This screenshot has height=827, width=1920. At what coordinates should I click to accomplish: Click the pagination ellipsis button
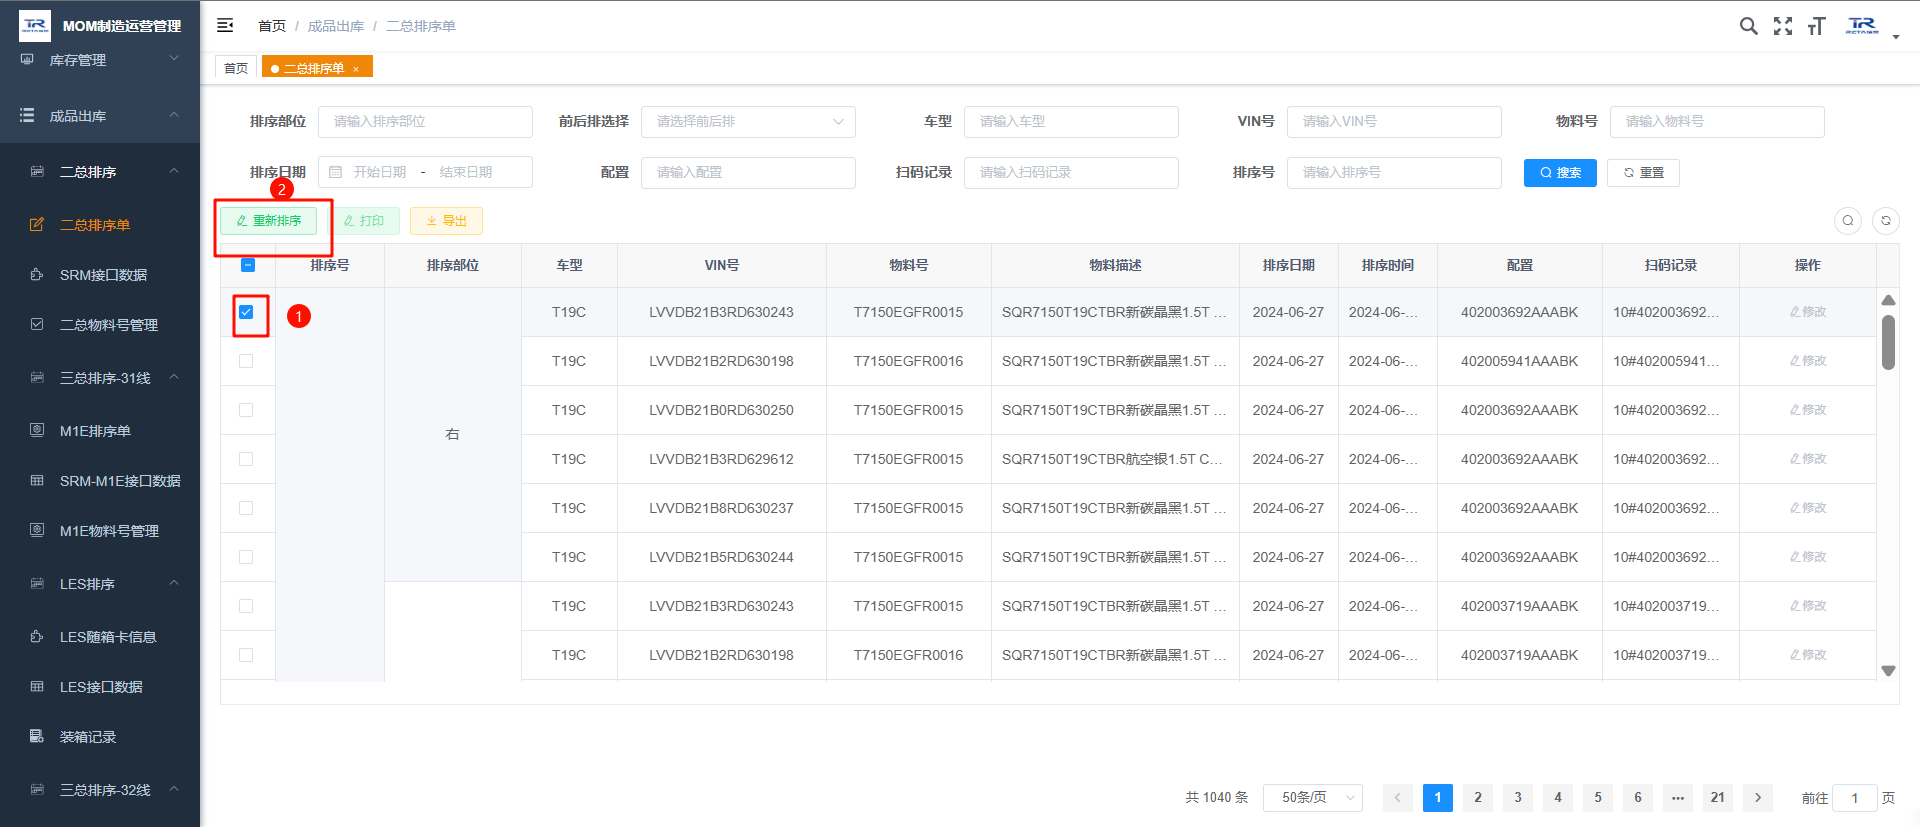click(x=1678, y=797)
